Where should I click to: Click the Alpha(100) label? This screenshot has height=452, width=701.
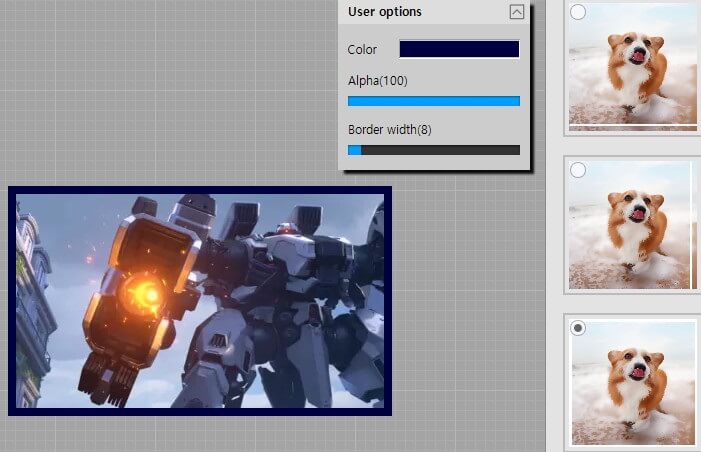pos(377,80)
